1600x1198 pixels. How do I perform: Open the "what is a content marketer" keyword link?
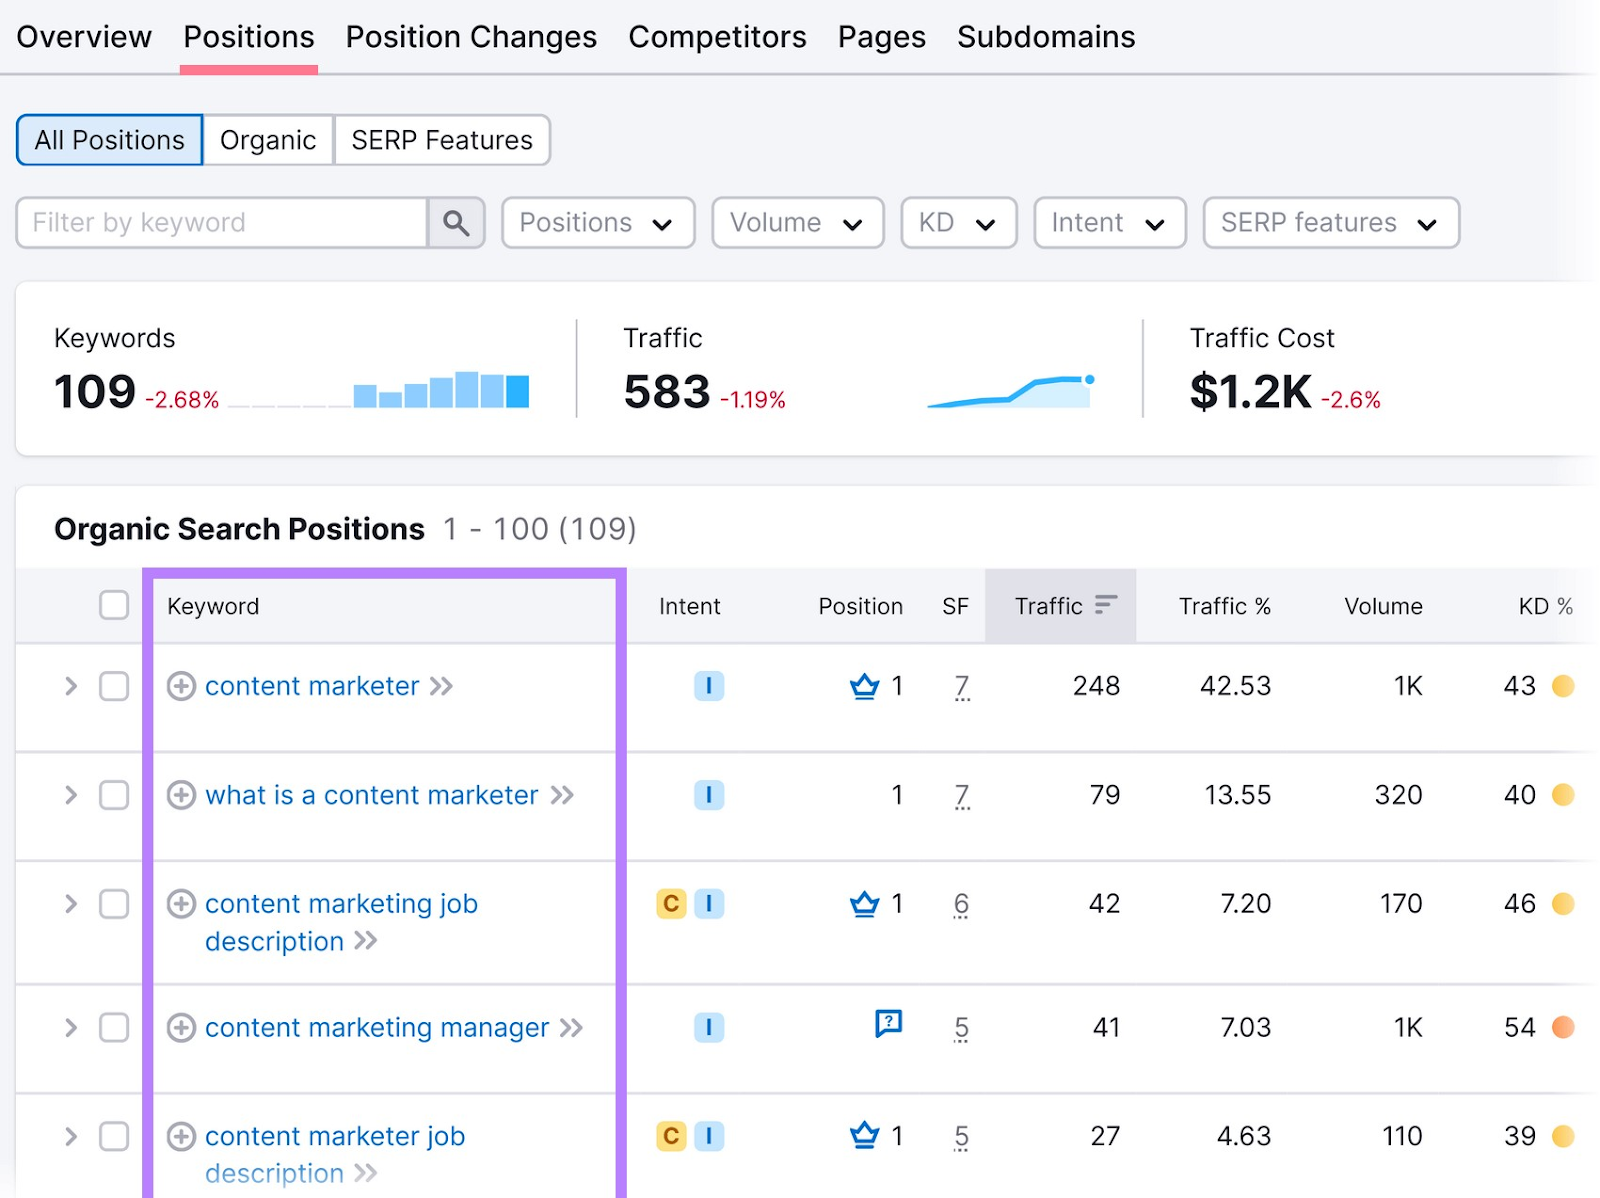tap(369, 795)
